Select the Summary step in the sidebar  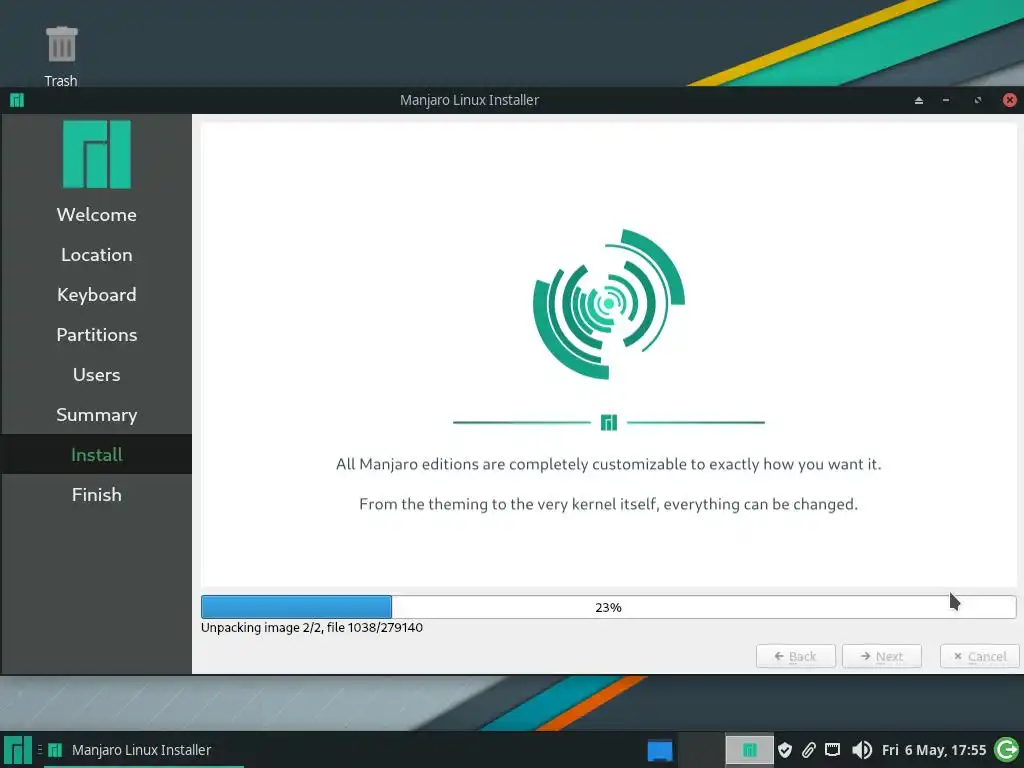pyautogui.click(x=97, y=415)
